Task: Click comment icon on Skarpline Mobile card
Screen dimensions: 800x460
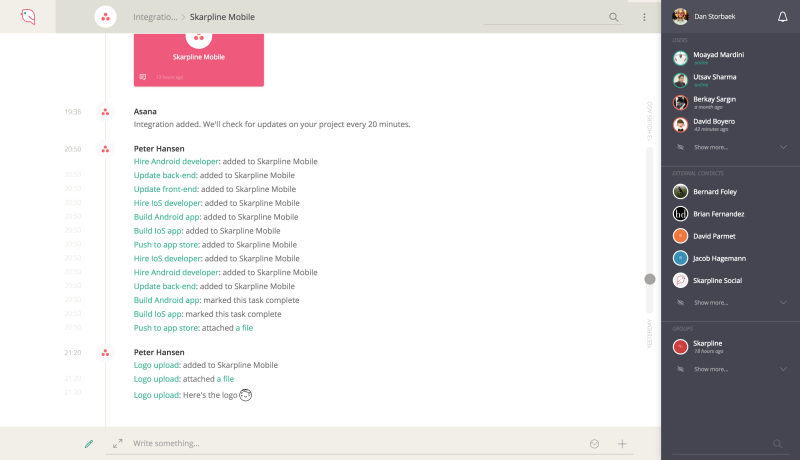Action: (143, 77)
